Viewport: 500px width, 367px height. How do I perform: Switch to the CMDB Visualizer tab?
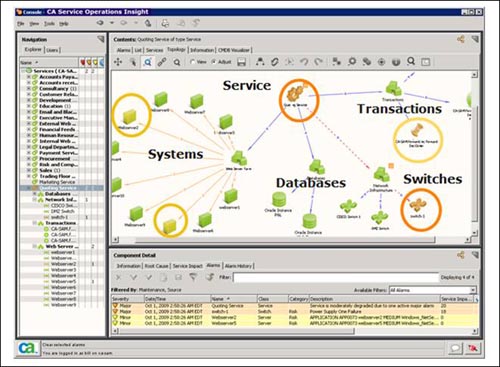point(234,50)
